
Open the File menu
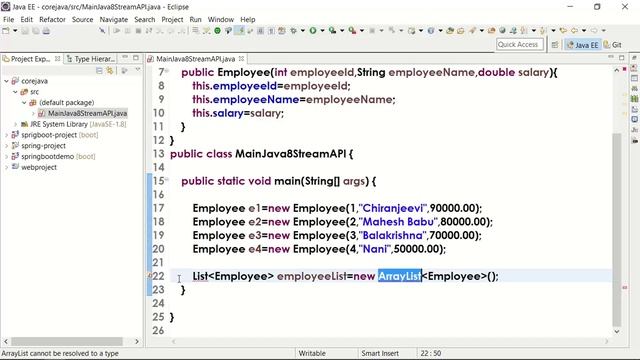[x=8, y=19]
